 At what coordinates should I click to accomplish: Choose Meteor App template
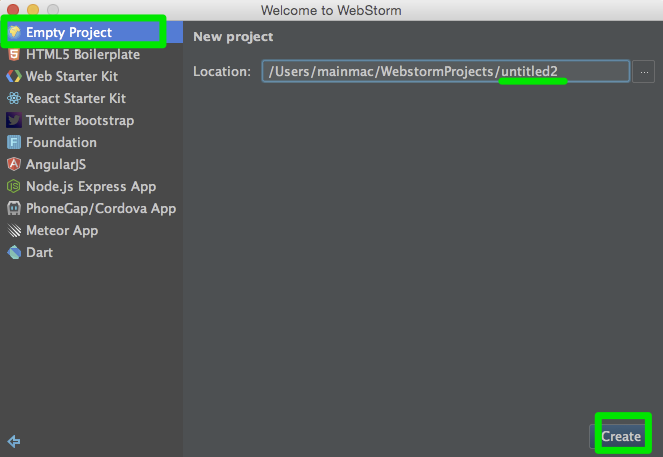tap(91, 230)
